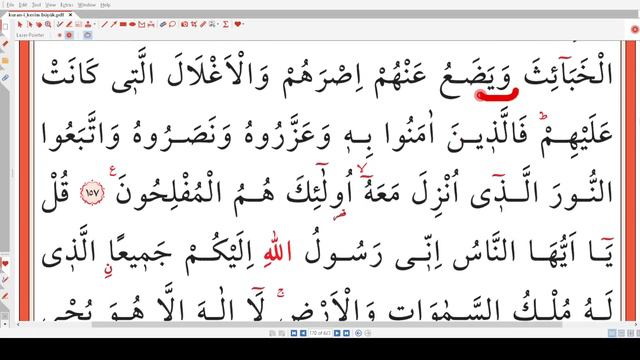Select small dot laser pointer option
This screenshot has width=640, height=360.
60,35
